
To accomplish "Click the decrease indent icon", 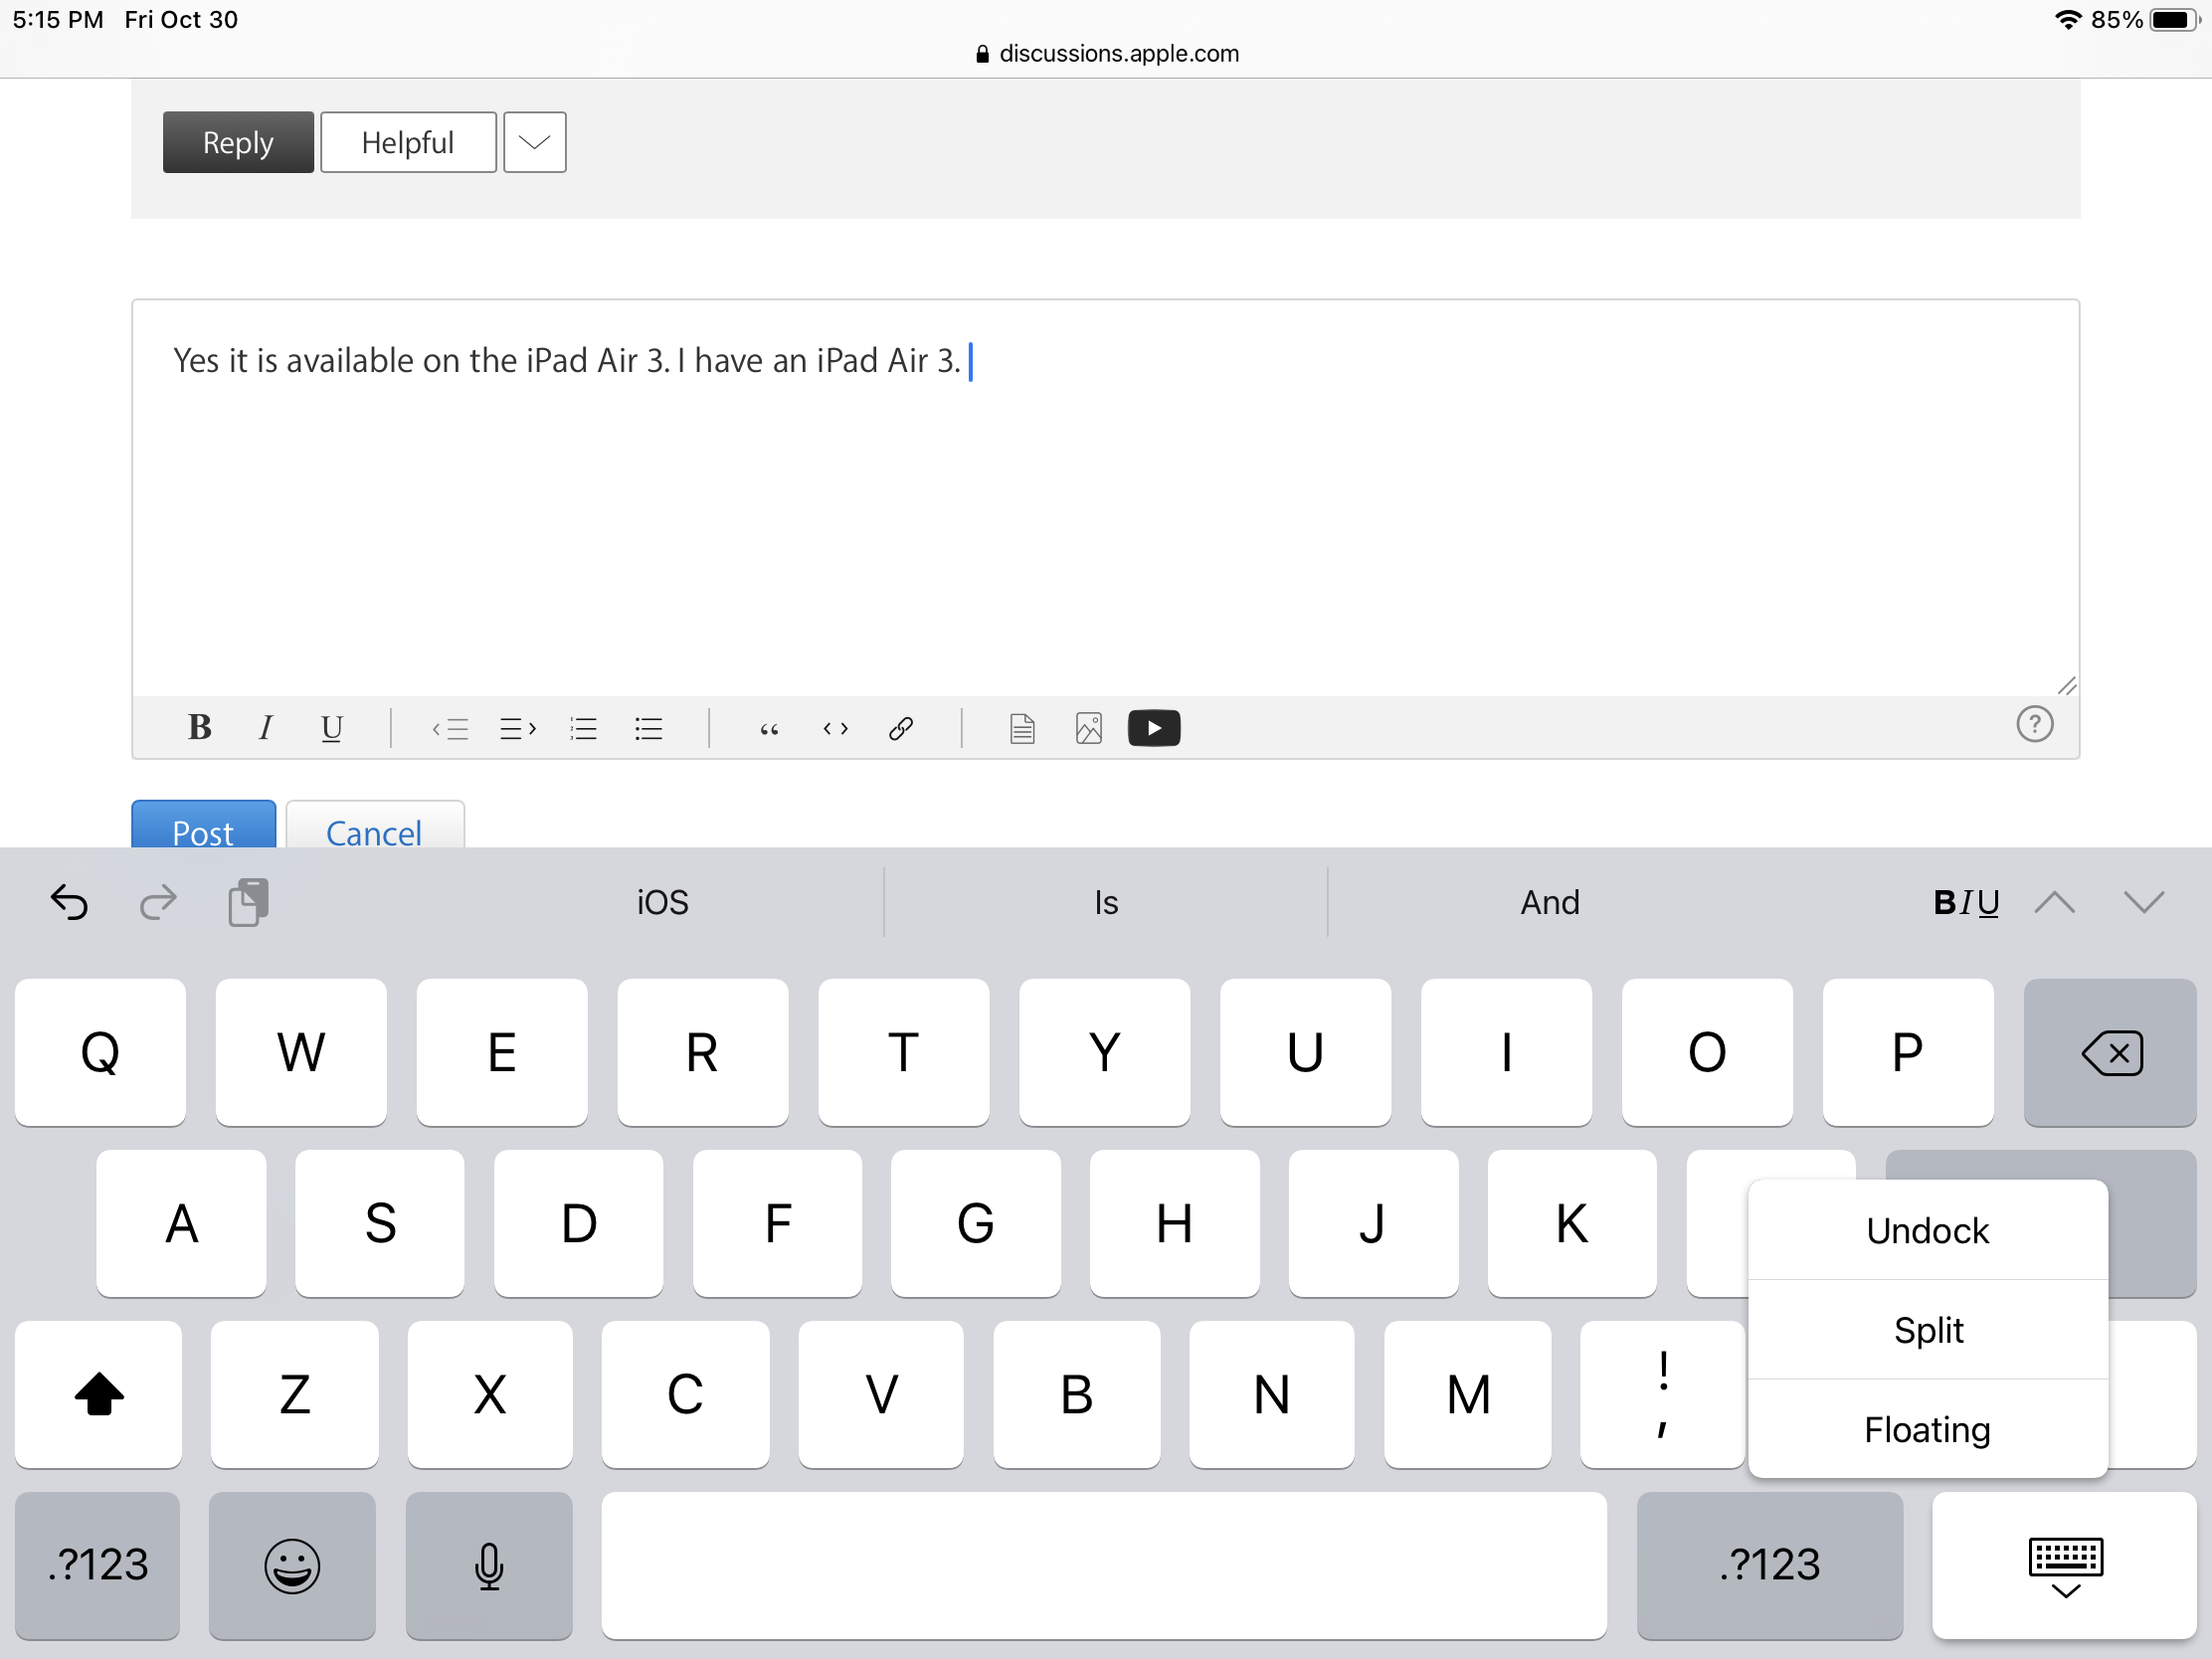I will point(451,729).
